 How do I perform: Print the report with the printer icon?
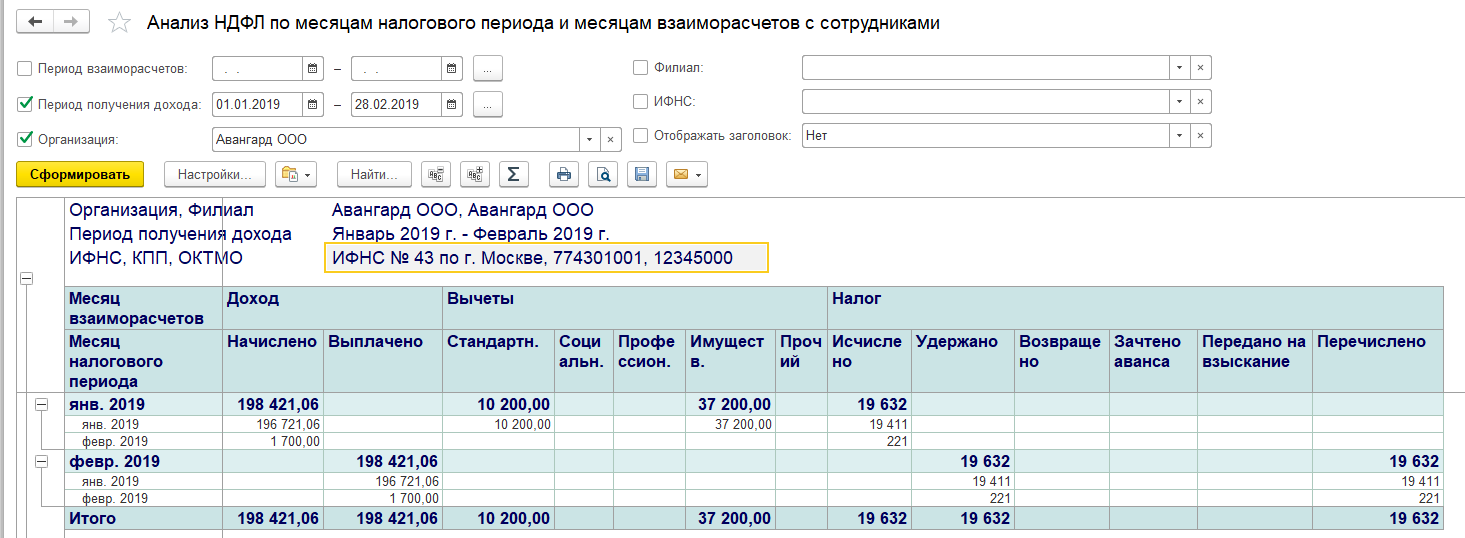(x=564, y=174)
